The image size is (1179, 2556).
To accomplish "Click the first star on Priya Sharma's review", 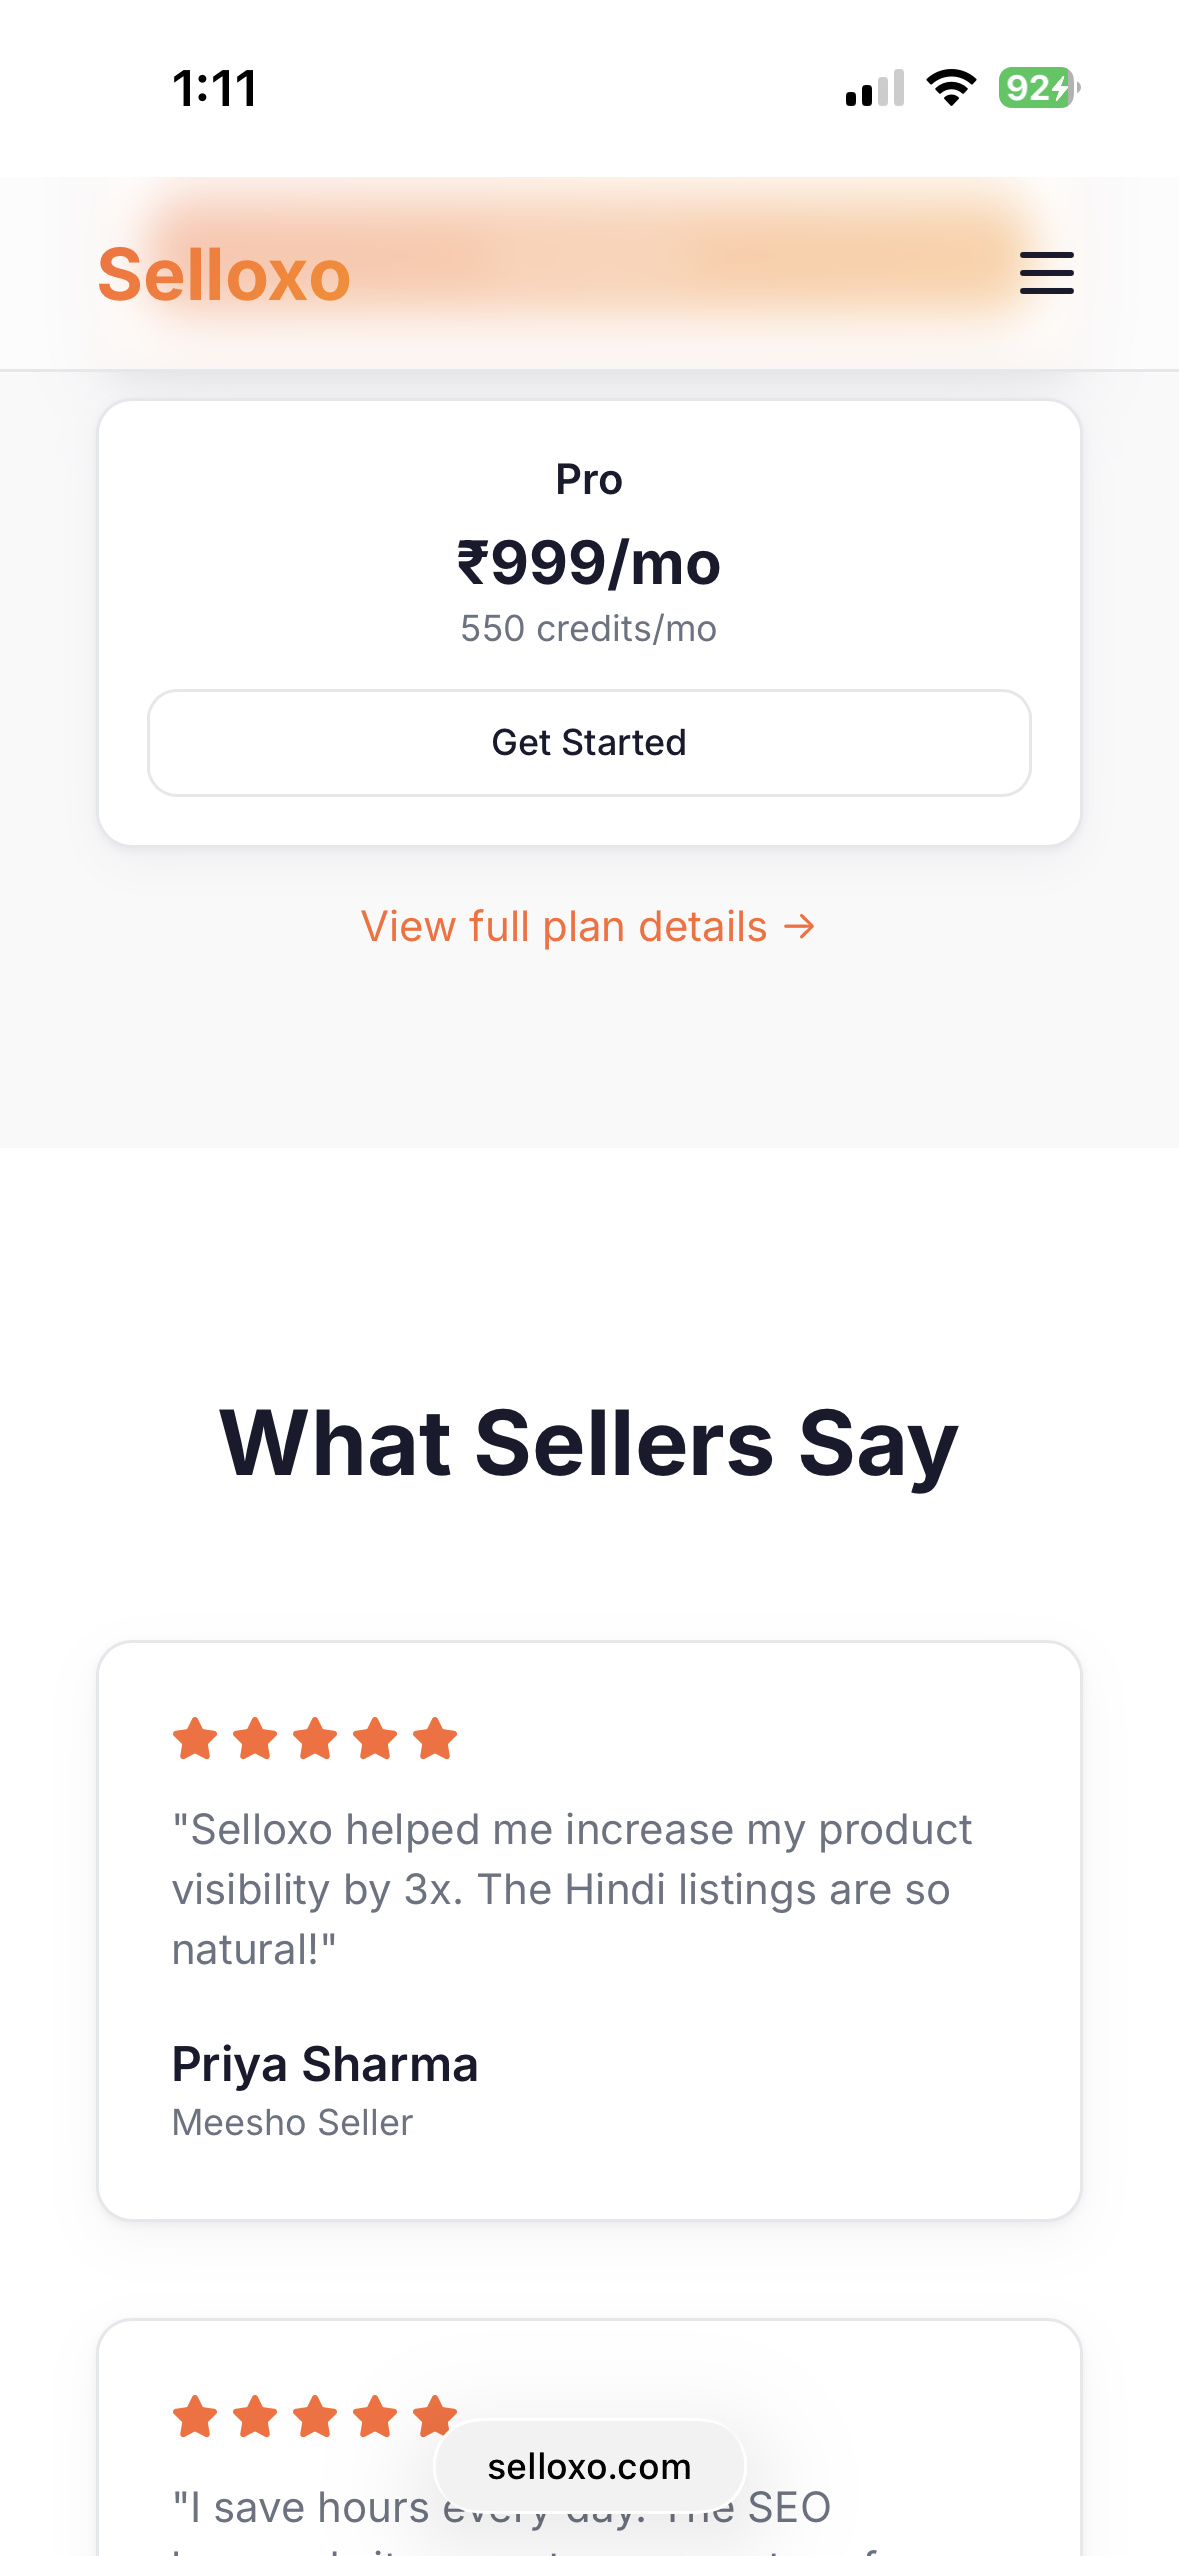I will pyautogui.click(x=197, y=1737).
